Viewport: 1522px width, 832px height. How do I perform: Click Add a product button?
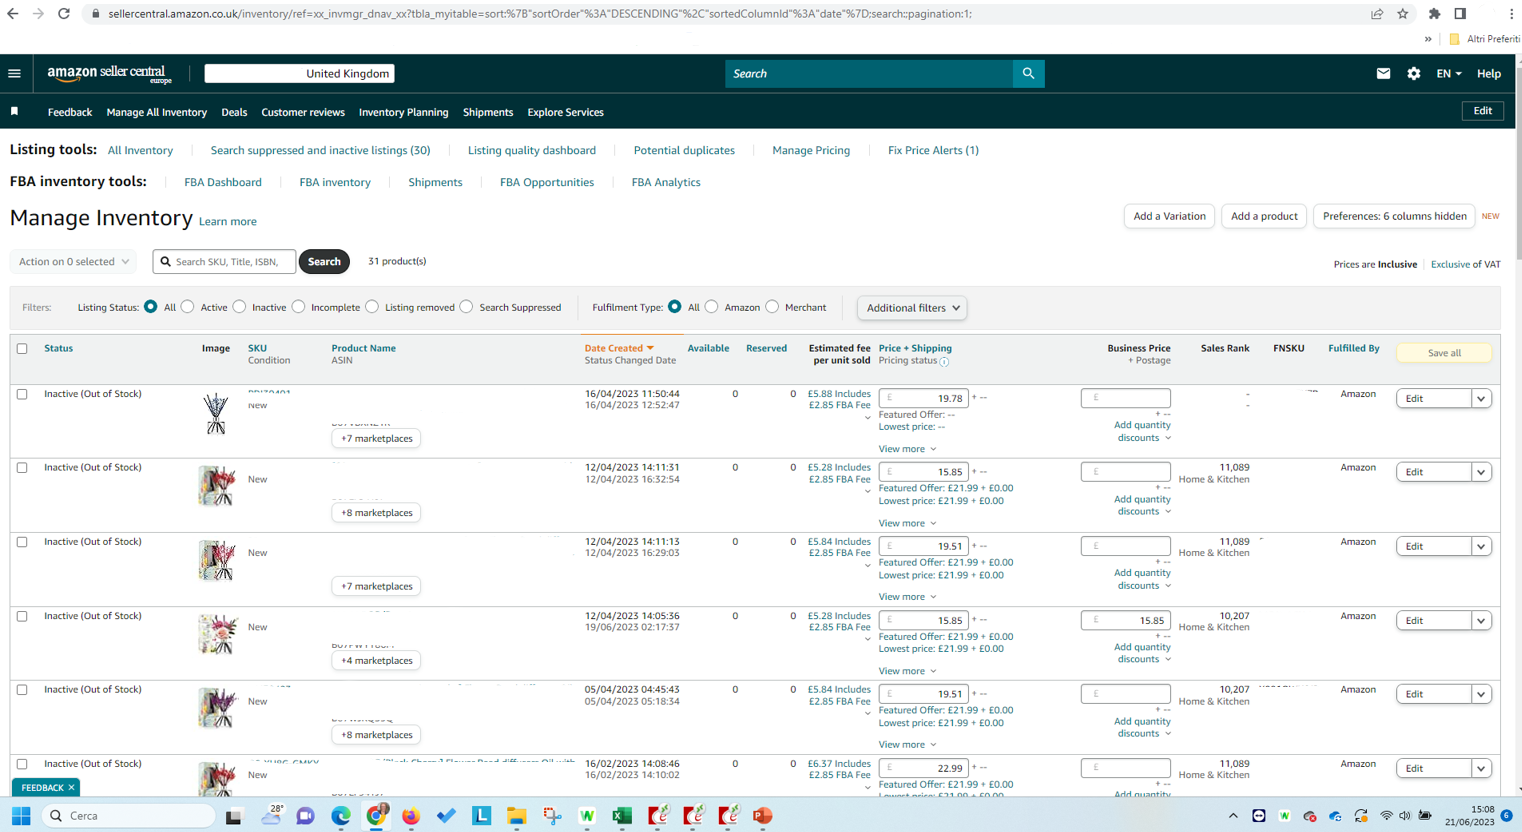click(x=1264, y=216)
